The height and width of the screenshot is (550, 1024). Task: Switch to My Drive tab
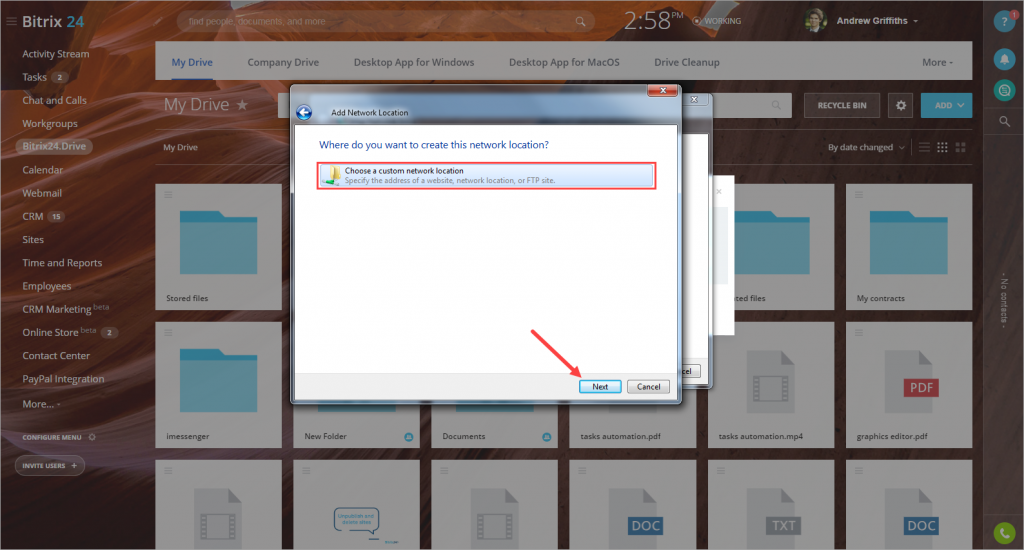[x=192, y=62]
